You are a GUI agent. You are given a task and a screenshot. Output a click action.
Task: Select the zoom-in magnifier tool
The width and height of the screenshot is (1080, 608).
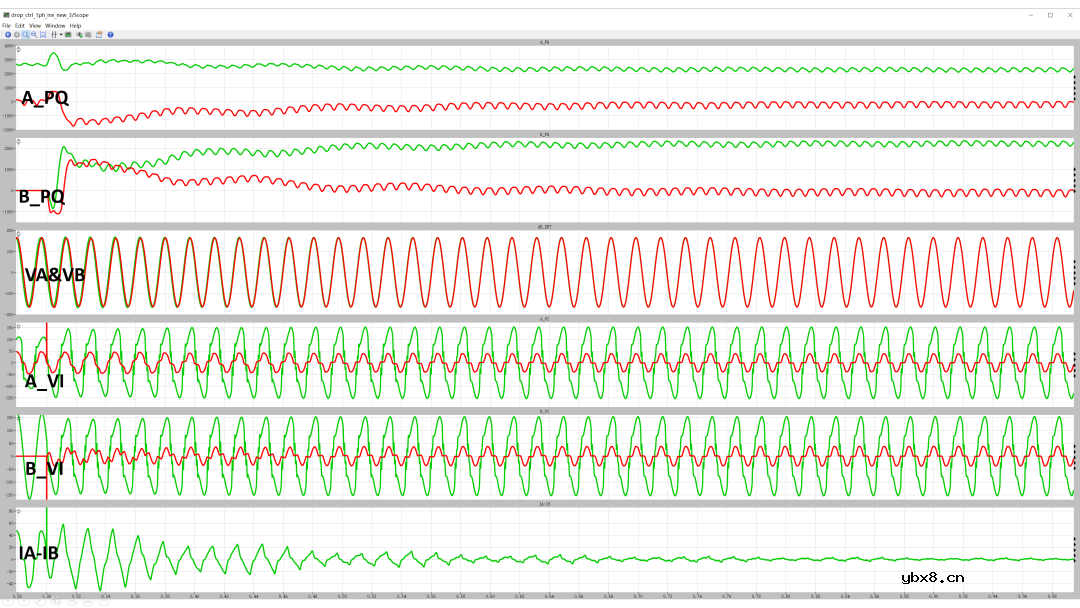tap(25, 34)
